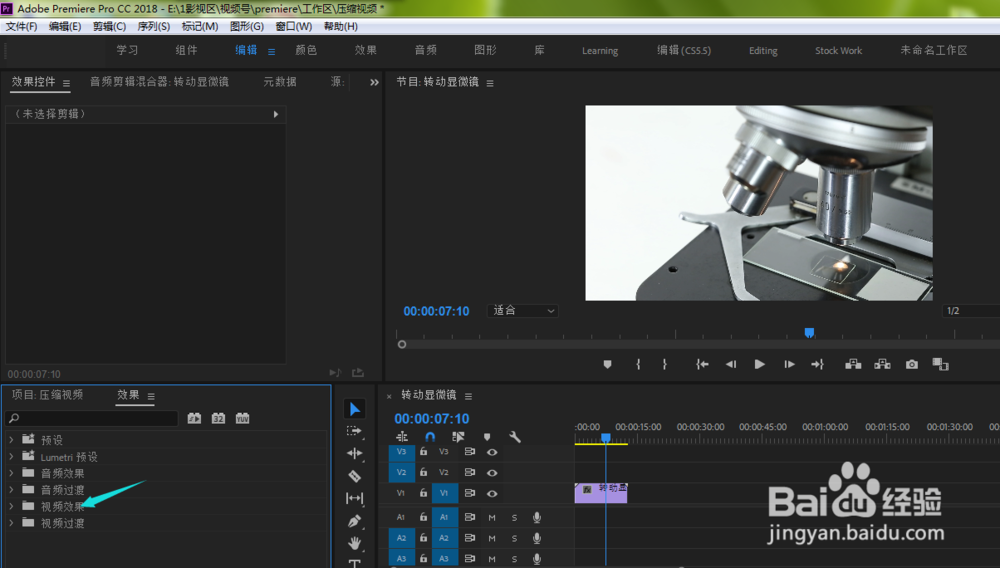Step back one frame
This screenshot has width=1000, height=568.
[x=731, y=365]
